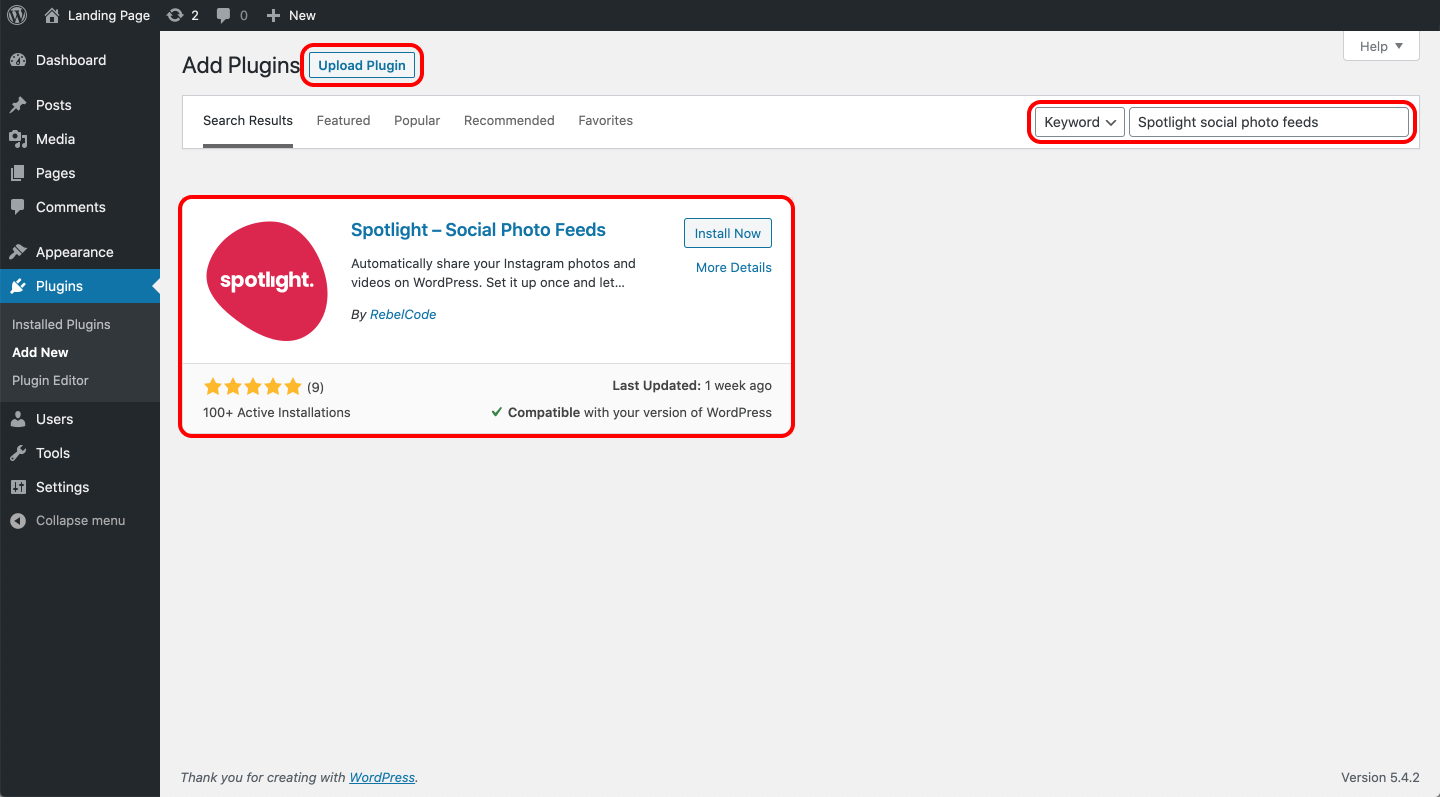Image resolution: width=1440 pixels, height=797 pixels.
Task: Switch to the Search Results tab
Action: pos(248,121)
